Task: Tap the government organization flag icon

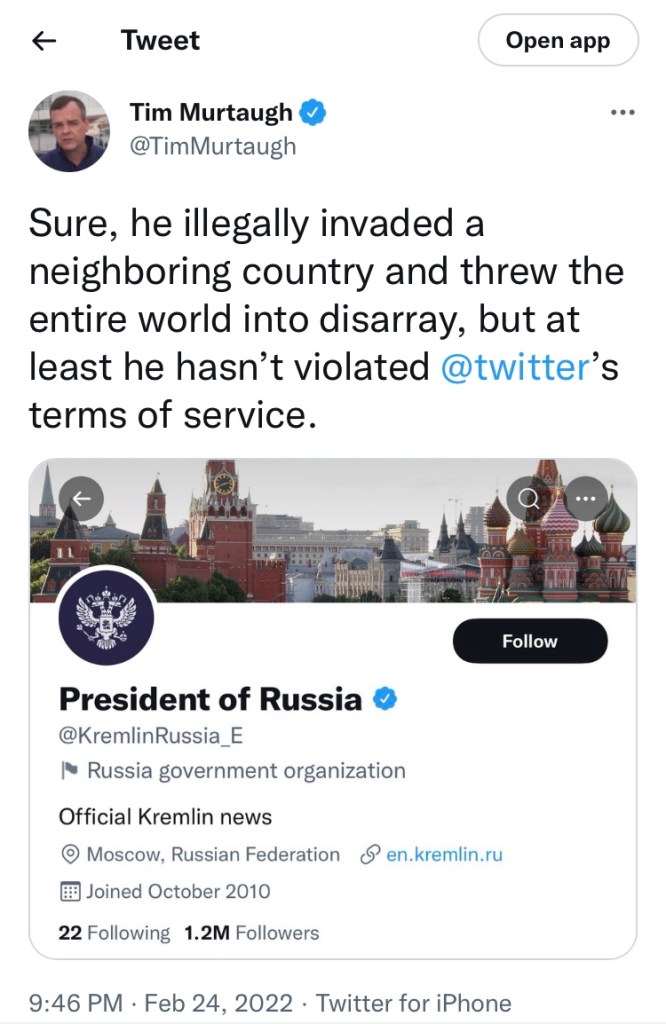Action: pyautogui.click(x=69, y=771)
